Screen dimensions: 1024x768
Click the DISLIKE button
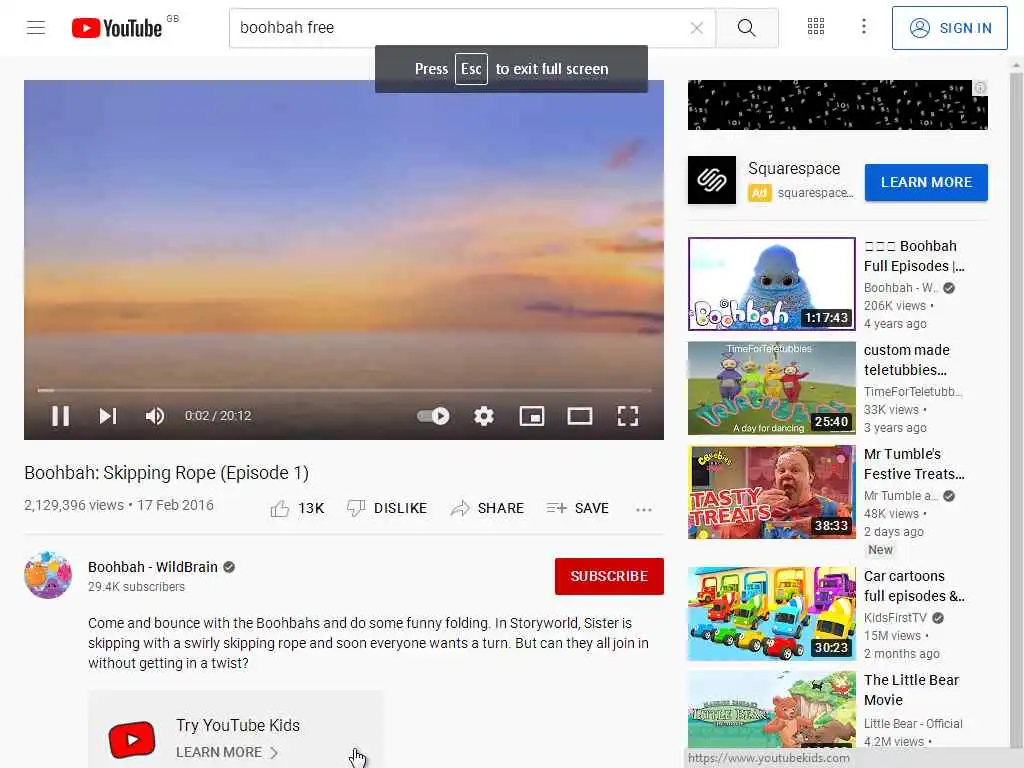click(x=387, y=508)
